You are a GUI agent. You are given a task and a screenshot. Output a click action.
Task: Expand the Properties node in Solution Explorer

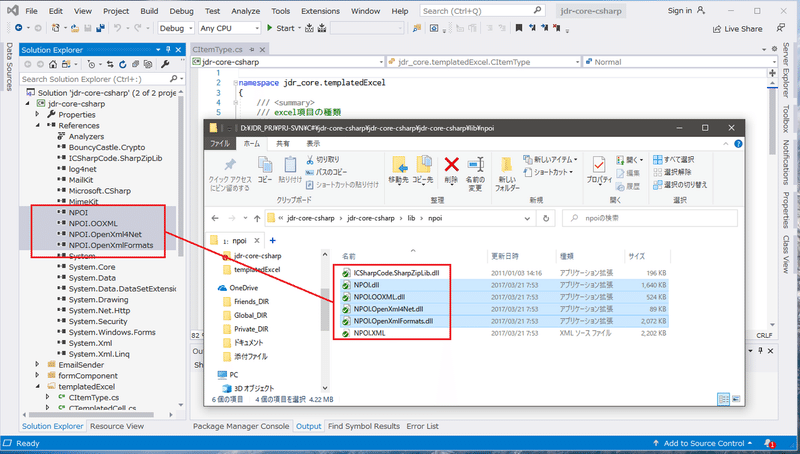38,114
